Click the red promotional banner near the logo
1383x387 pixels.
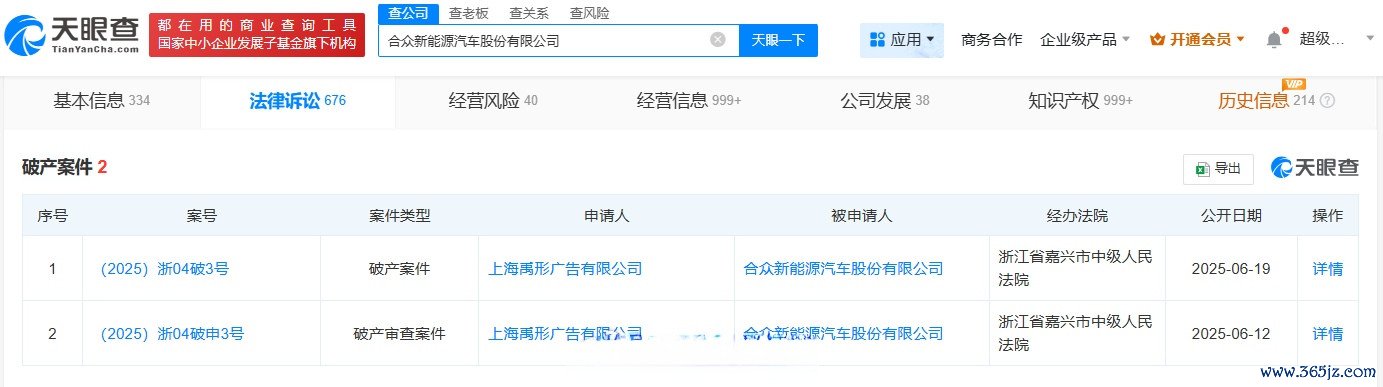(256, 35)
